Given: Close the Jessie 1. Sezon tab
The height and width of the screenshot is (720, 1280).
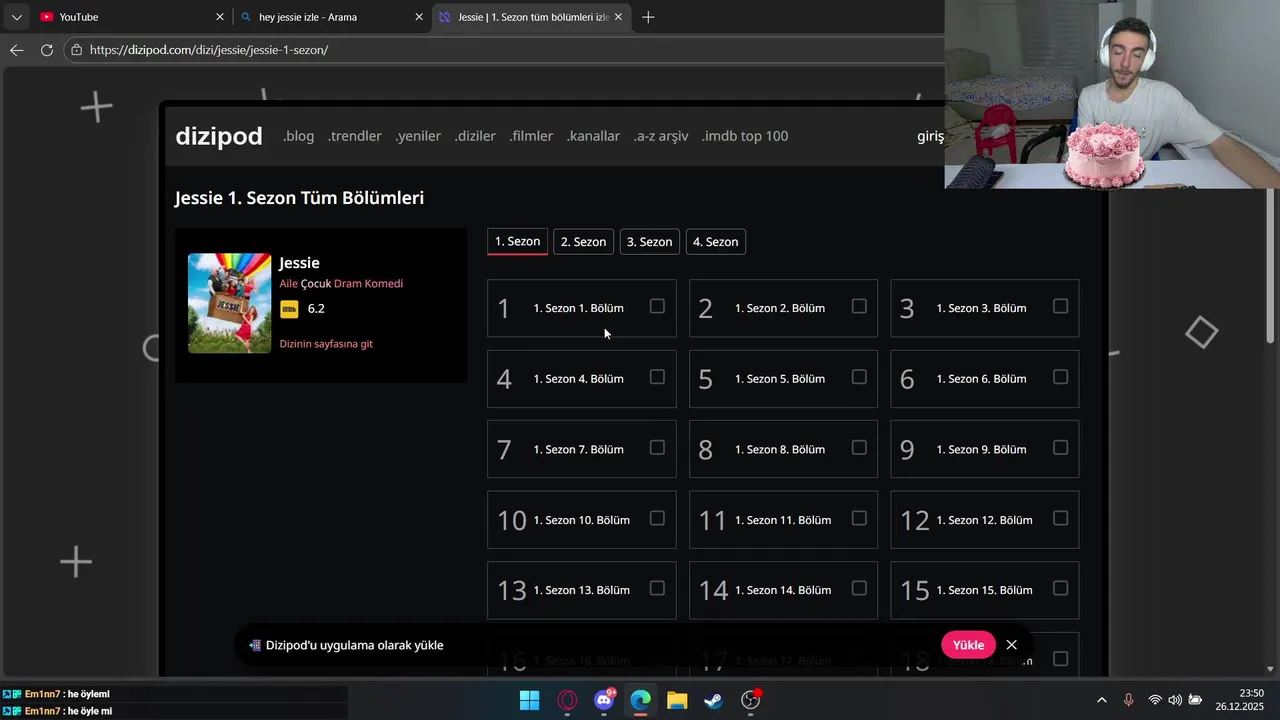Looking at the screenshot, I should (x=619, y=17).
